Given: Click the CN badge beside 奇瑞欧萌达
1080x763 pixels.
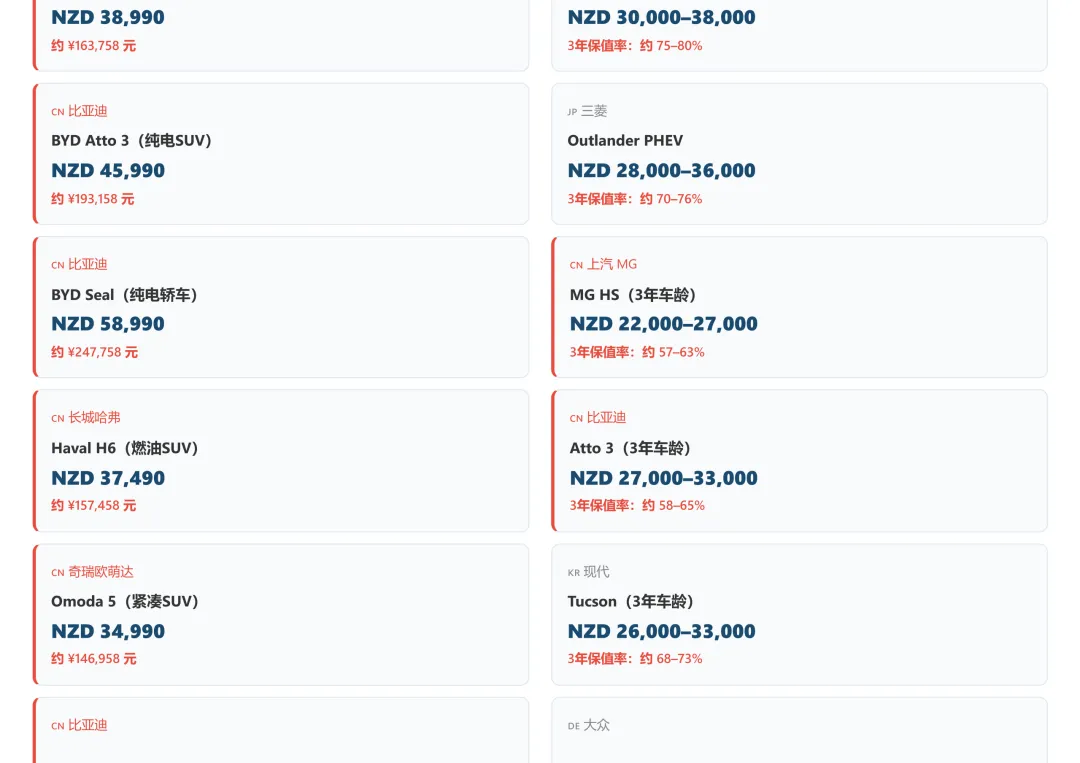Looking at the screenshot, I should [x=57, y=573].
